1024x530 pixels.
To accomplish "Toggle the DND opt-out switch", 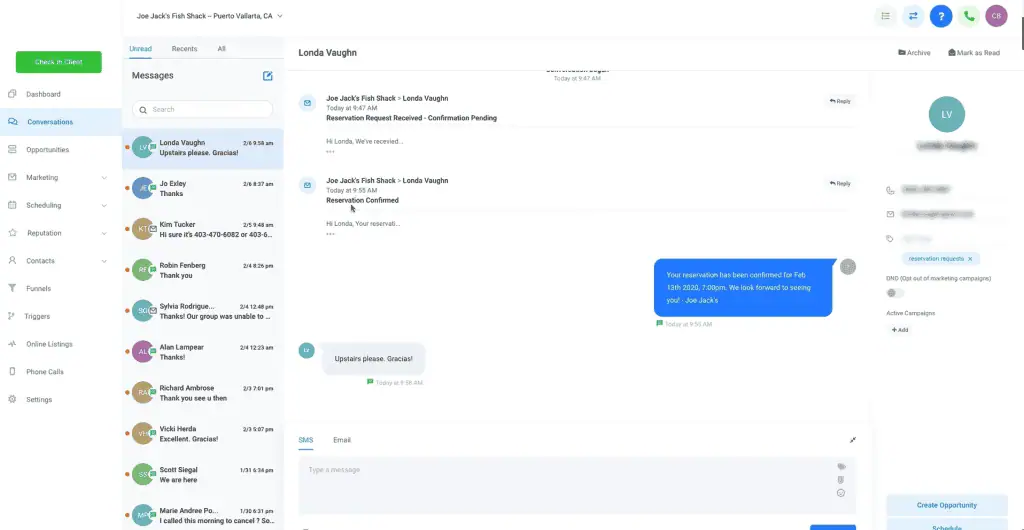I will pyautogui.click(x=895, y=293).
